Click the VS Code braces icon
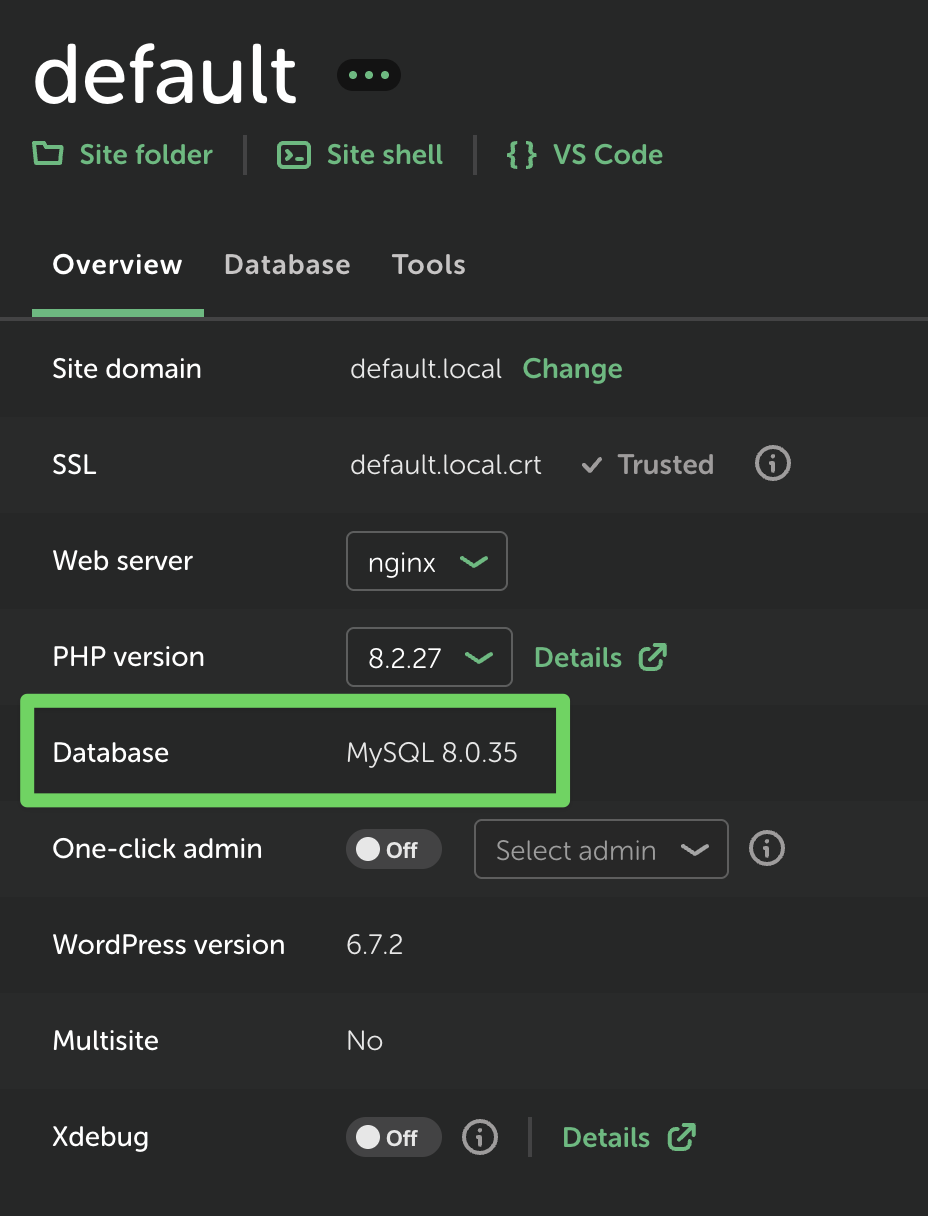The width and height of the screenshot is (928, 1216). (x=521, y=155)
